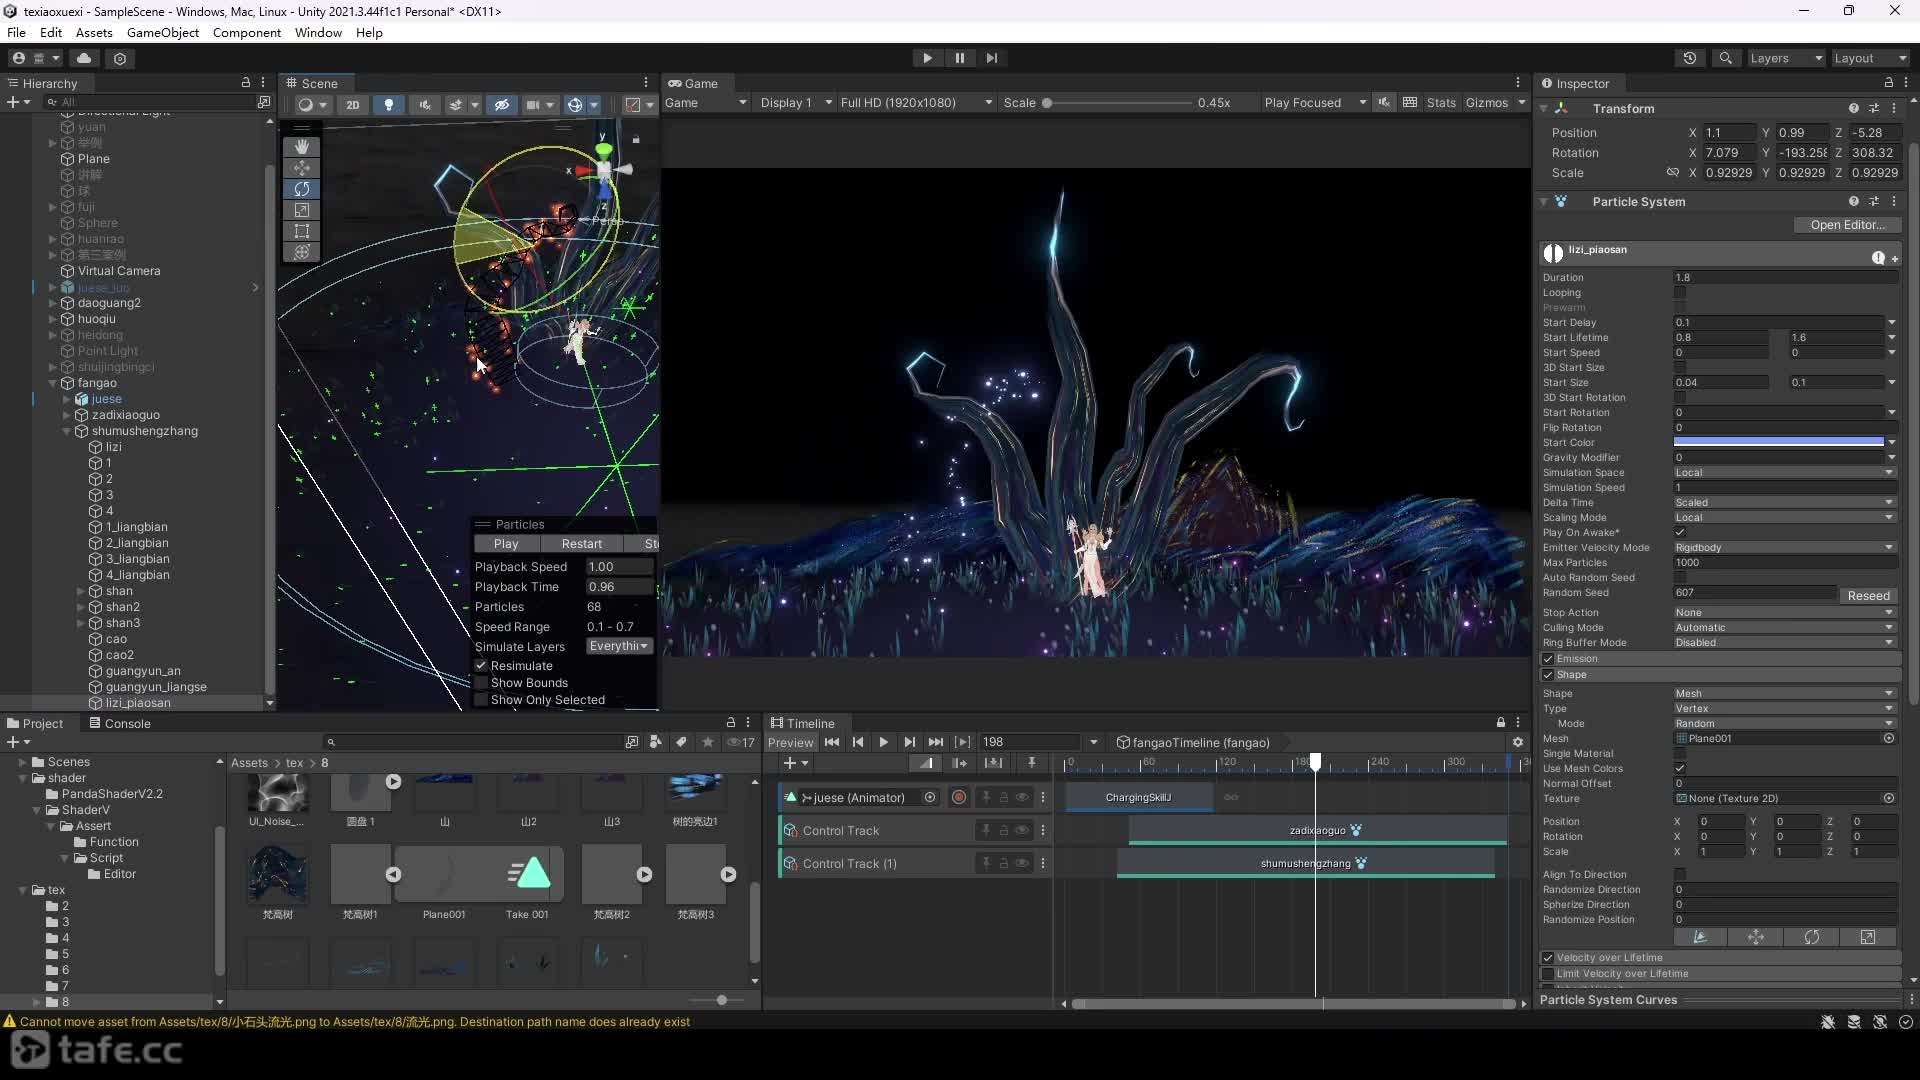Select the Rect tool in Scene toolbar
This screenshot has height=1080, width=1920.
pyautogui.click(x=302, y=231)
